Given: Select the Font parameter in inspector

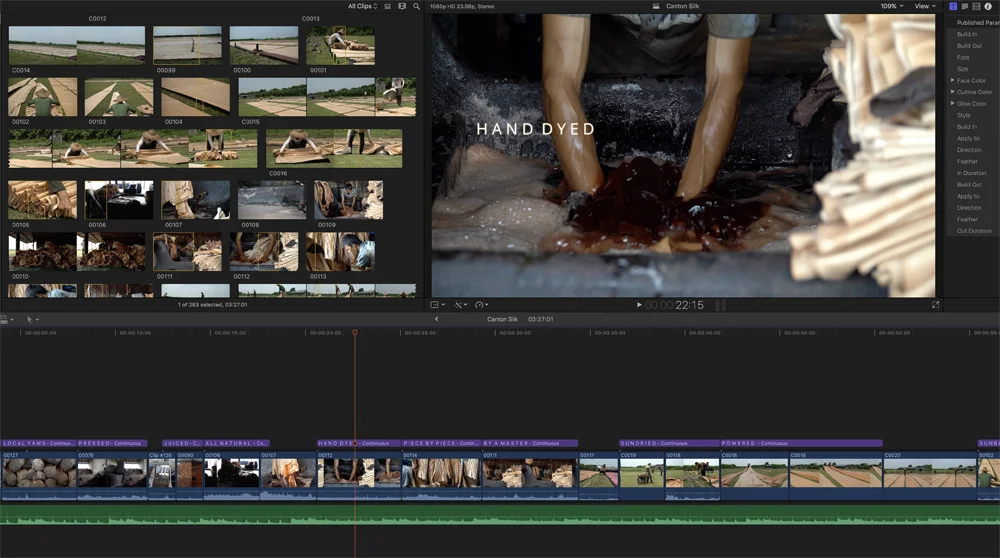Looking at the screenshot, I should click(962, 57).
